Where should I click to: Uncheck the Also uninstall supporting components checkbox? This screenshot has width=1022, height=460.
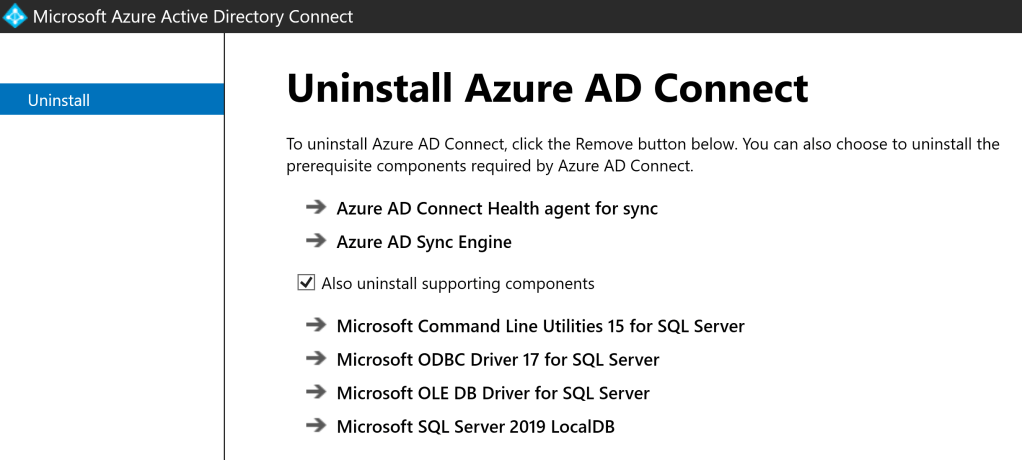[x=307, y=283]
